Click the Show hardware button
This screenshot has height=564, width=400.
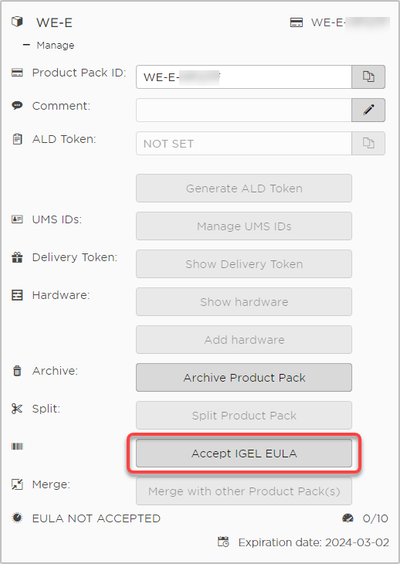click(x=244, y=301)
